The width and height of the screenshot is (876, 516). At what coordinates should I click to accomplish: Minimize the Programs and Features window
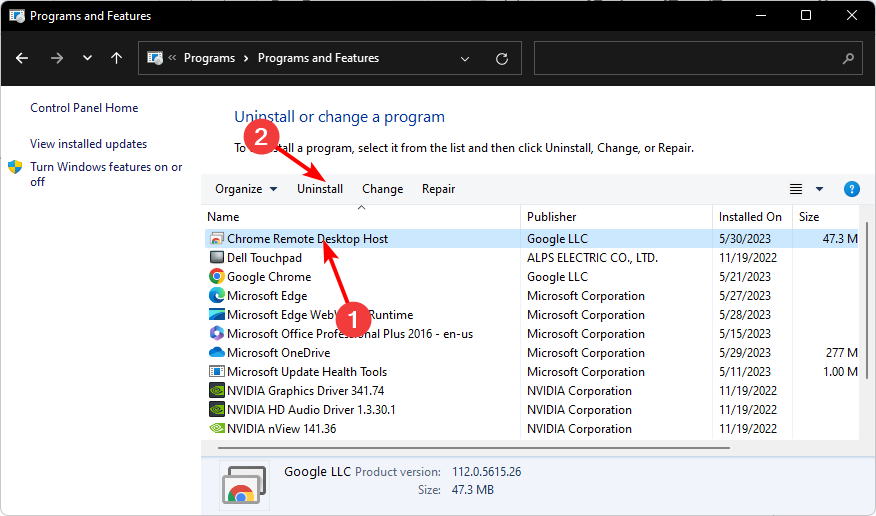click(760, 15)
